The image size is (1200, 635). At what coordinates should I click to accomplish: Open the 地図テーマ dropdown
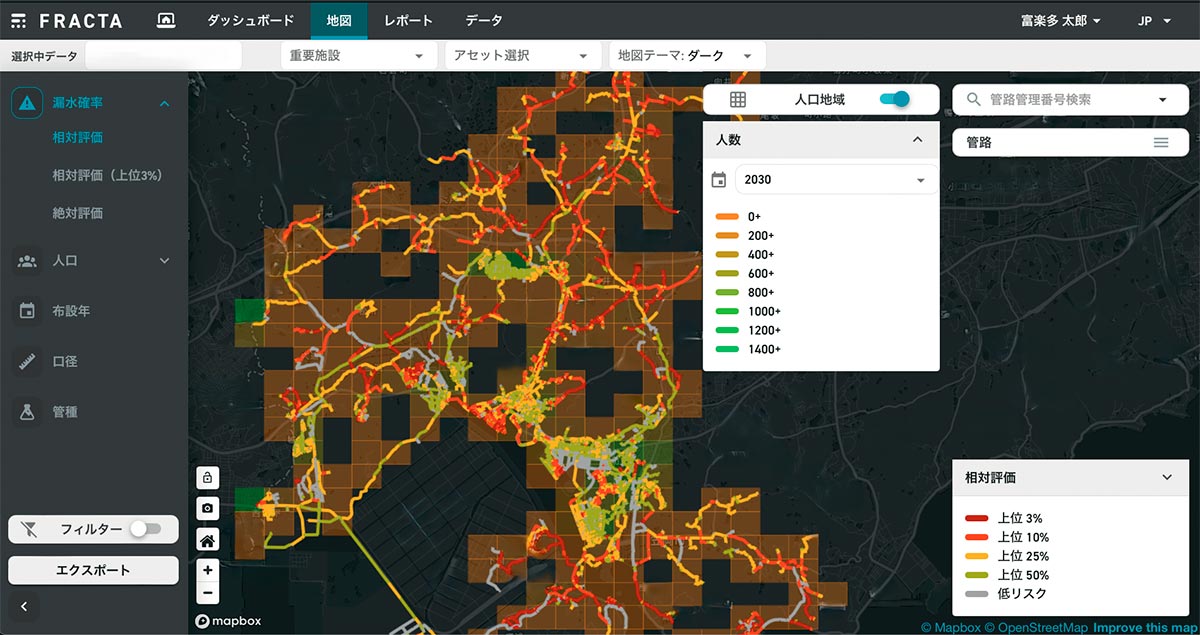point(686,56)
